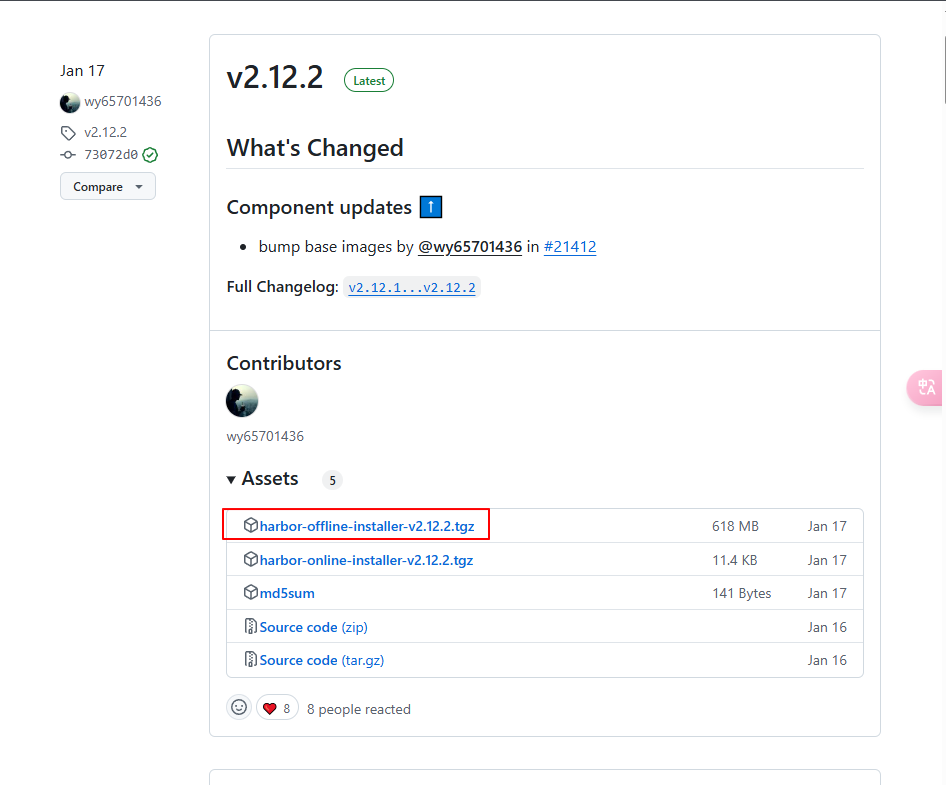Click the wy65701436 avatar in the sidebar
946x785 pixels.
(x=70, y=103)
